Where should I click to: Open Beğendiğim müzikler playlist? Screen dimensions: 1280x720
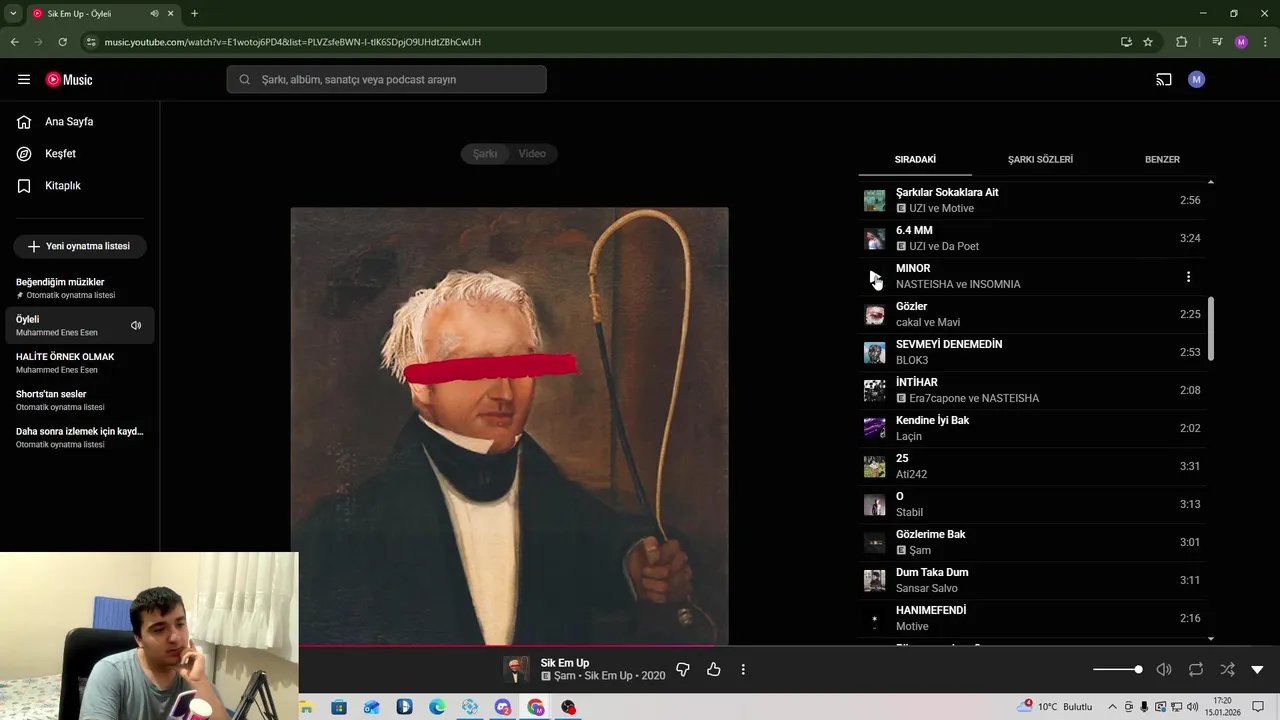coord(80,288)
